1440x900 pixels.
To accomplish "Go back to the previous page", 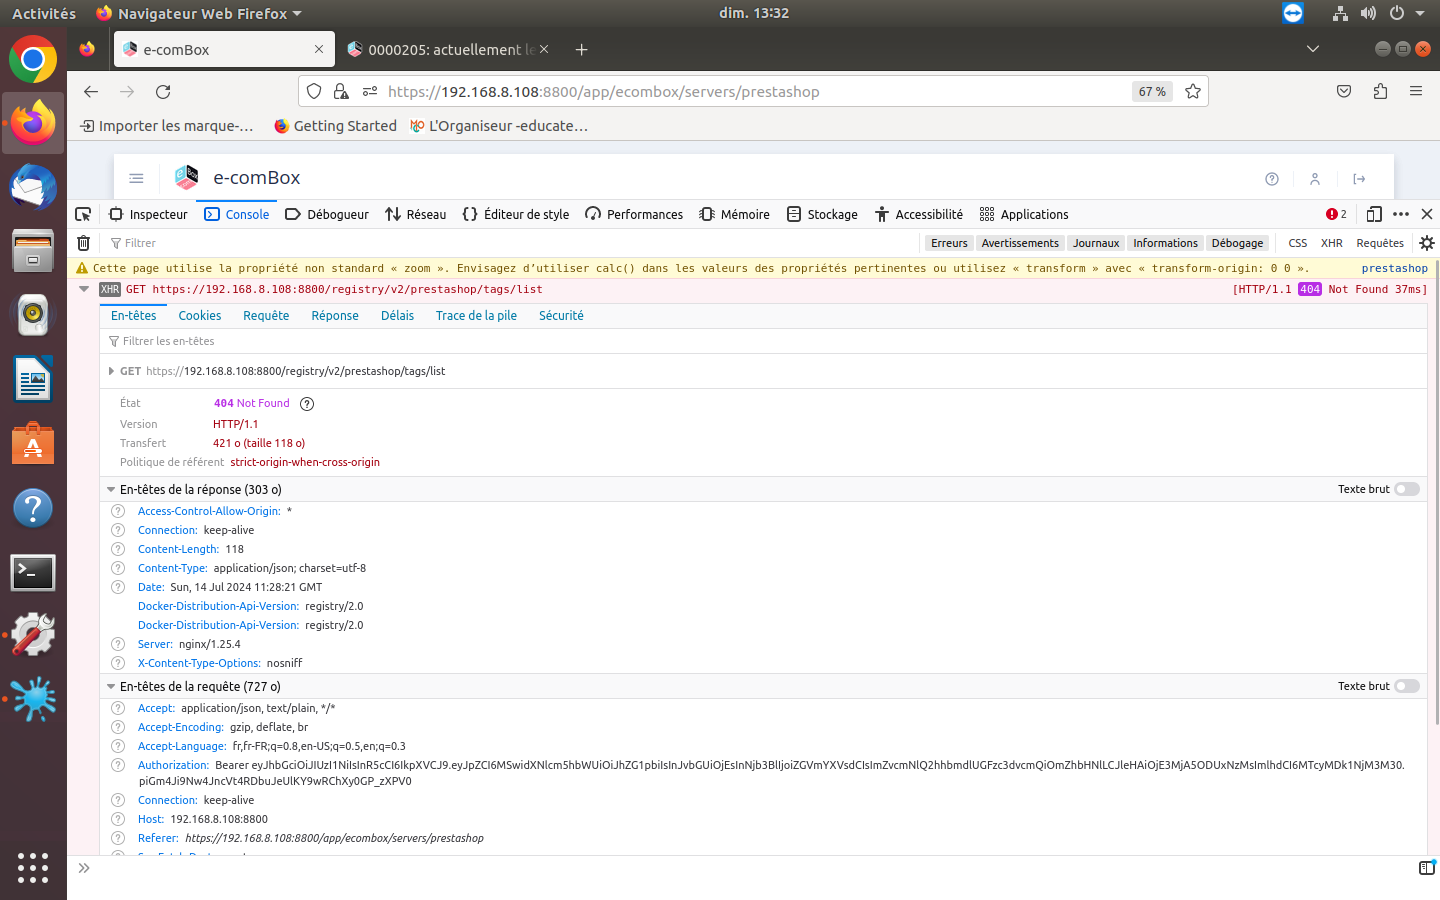I will [91, 91].
